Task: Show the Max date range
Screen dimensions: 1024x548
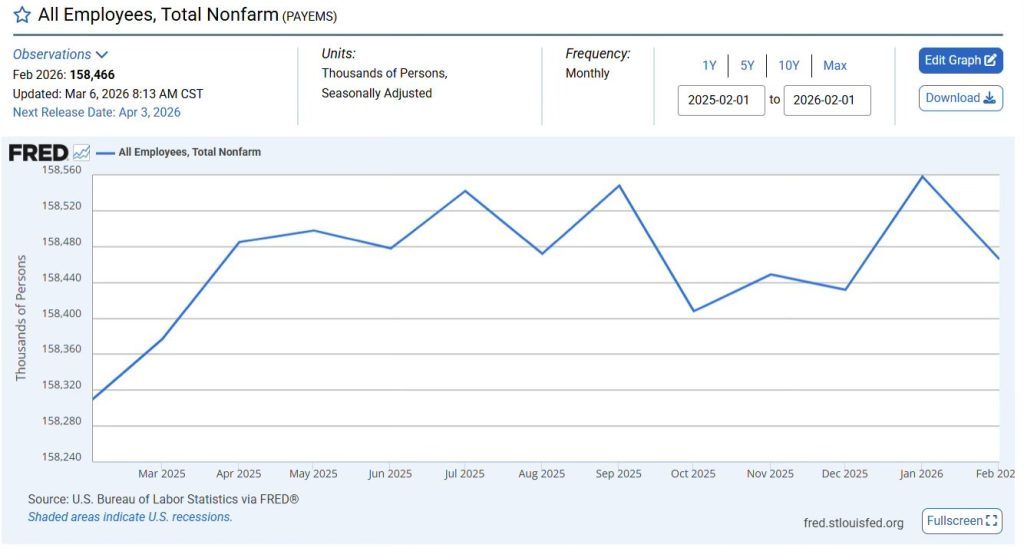Action: point(834,65)
